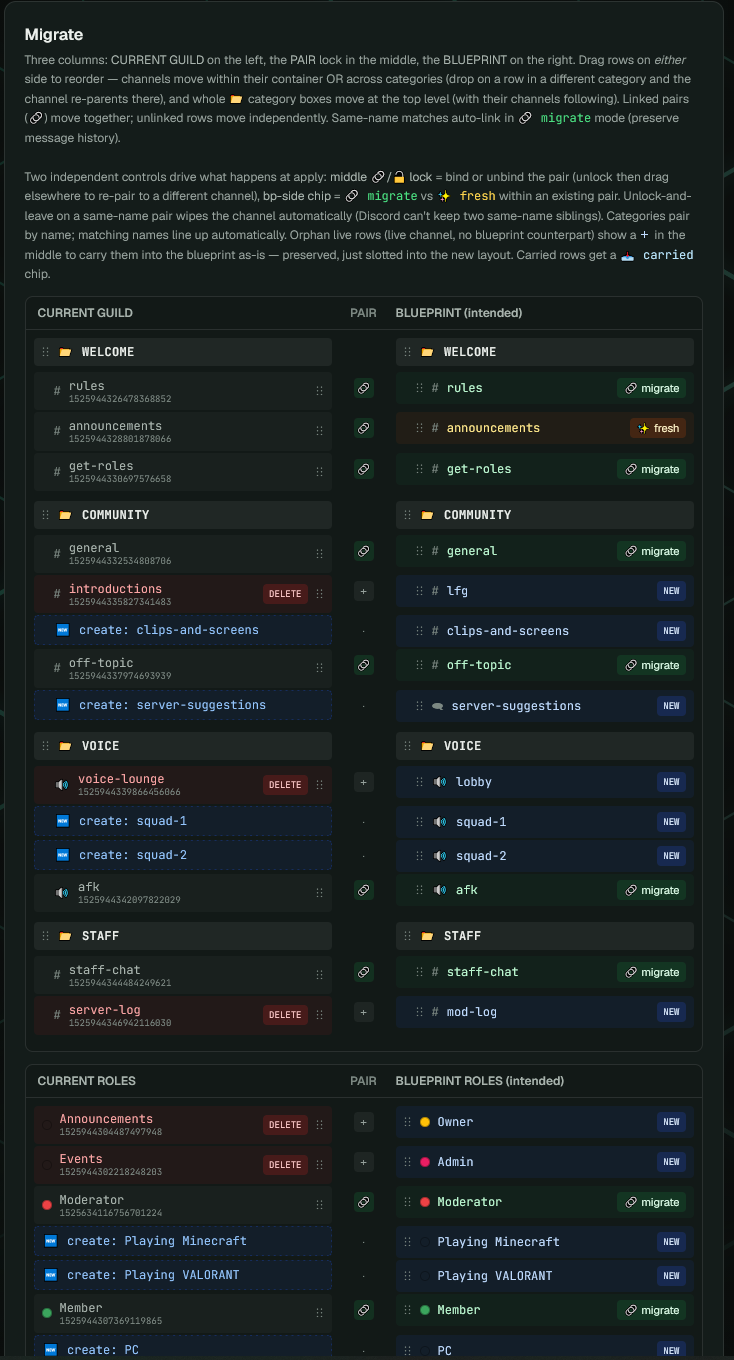Viewport: 734px width, 1360px height.
Task: Click the DELETE badge on introductions
Action: tap(285, 594)
